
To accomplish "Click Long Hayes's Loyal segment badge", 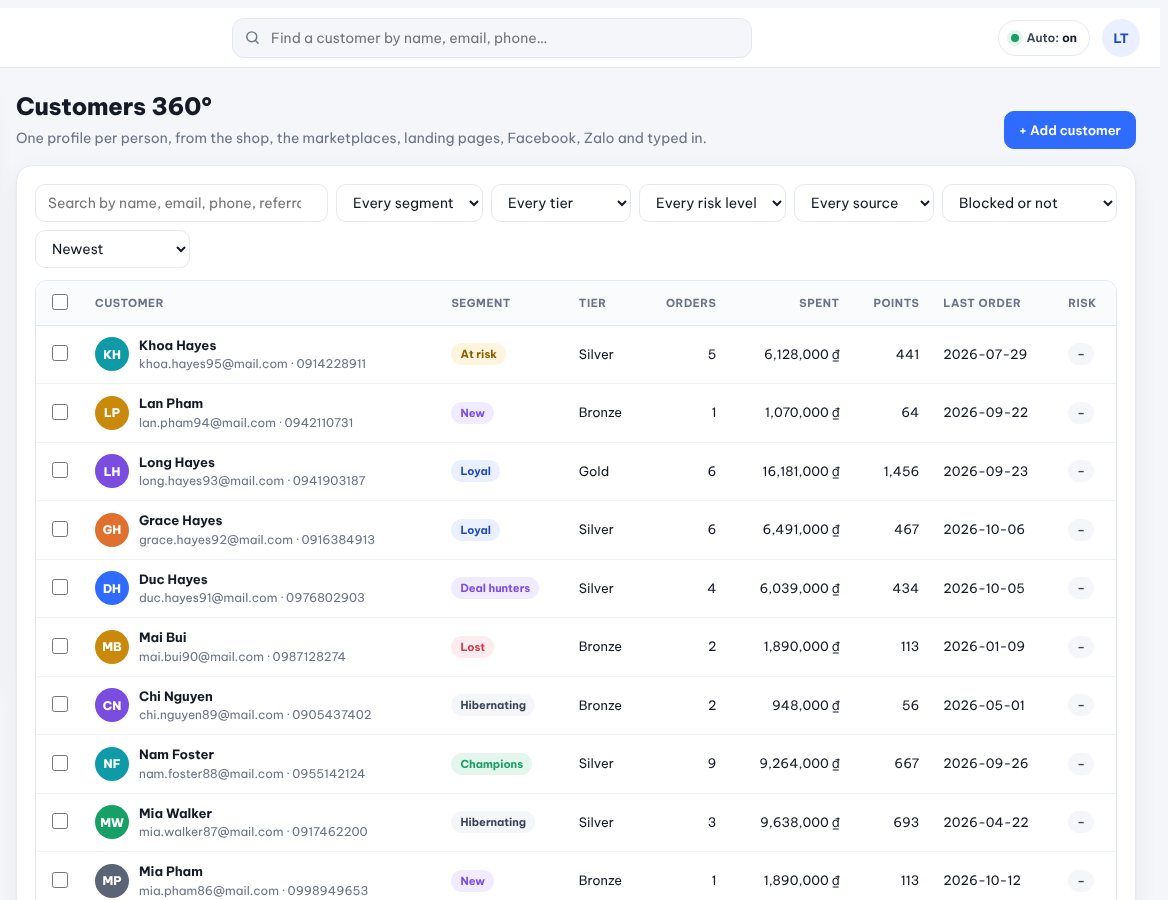I will click(x=475, y=472).
